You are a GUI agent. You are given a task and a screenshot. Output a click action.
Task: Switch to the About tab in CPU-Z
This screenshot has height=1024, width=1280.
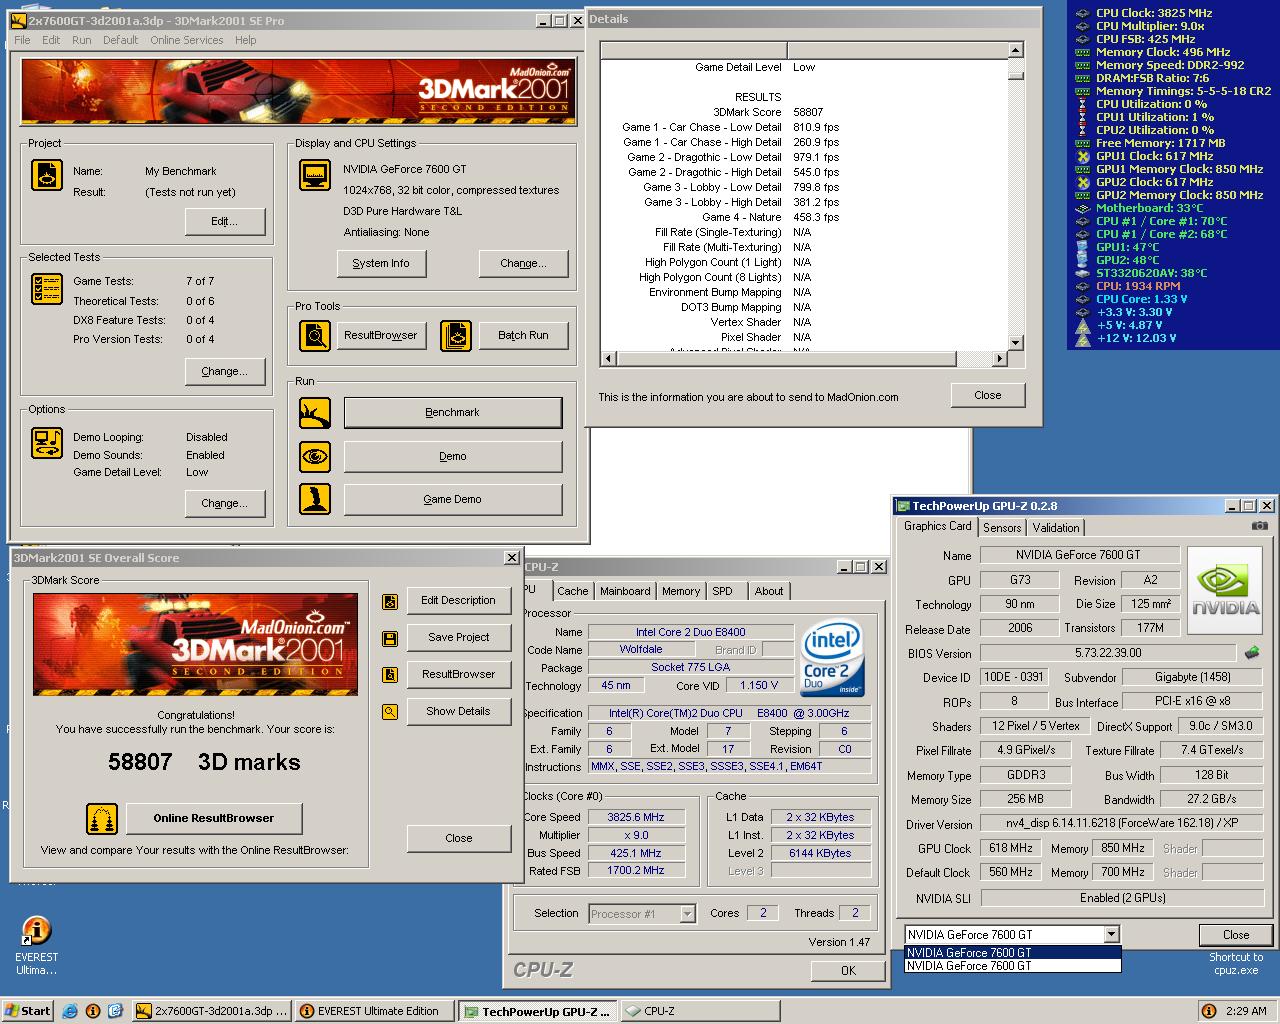(x=769, y=591)
